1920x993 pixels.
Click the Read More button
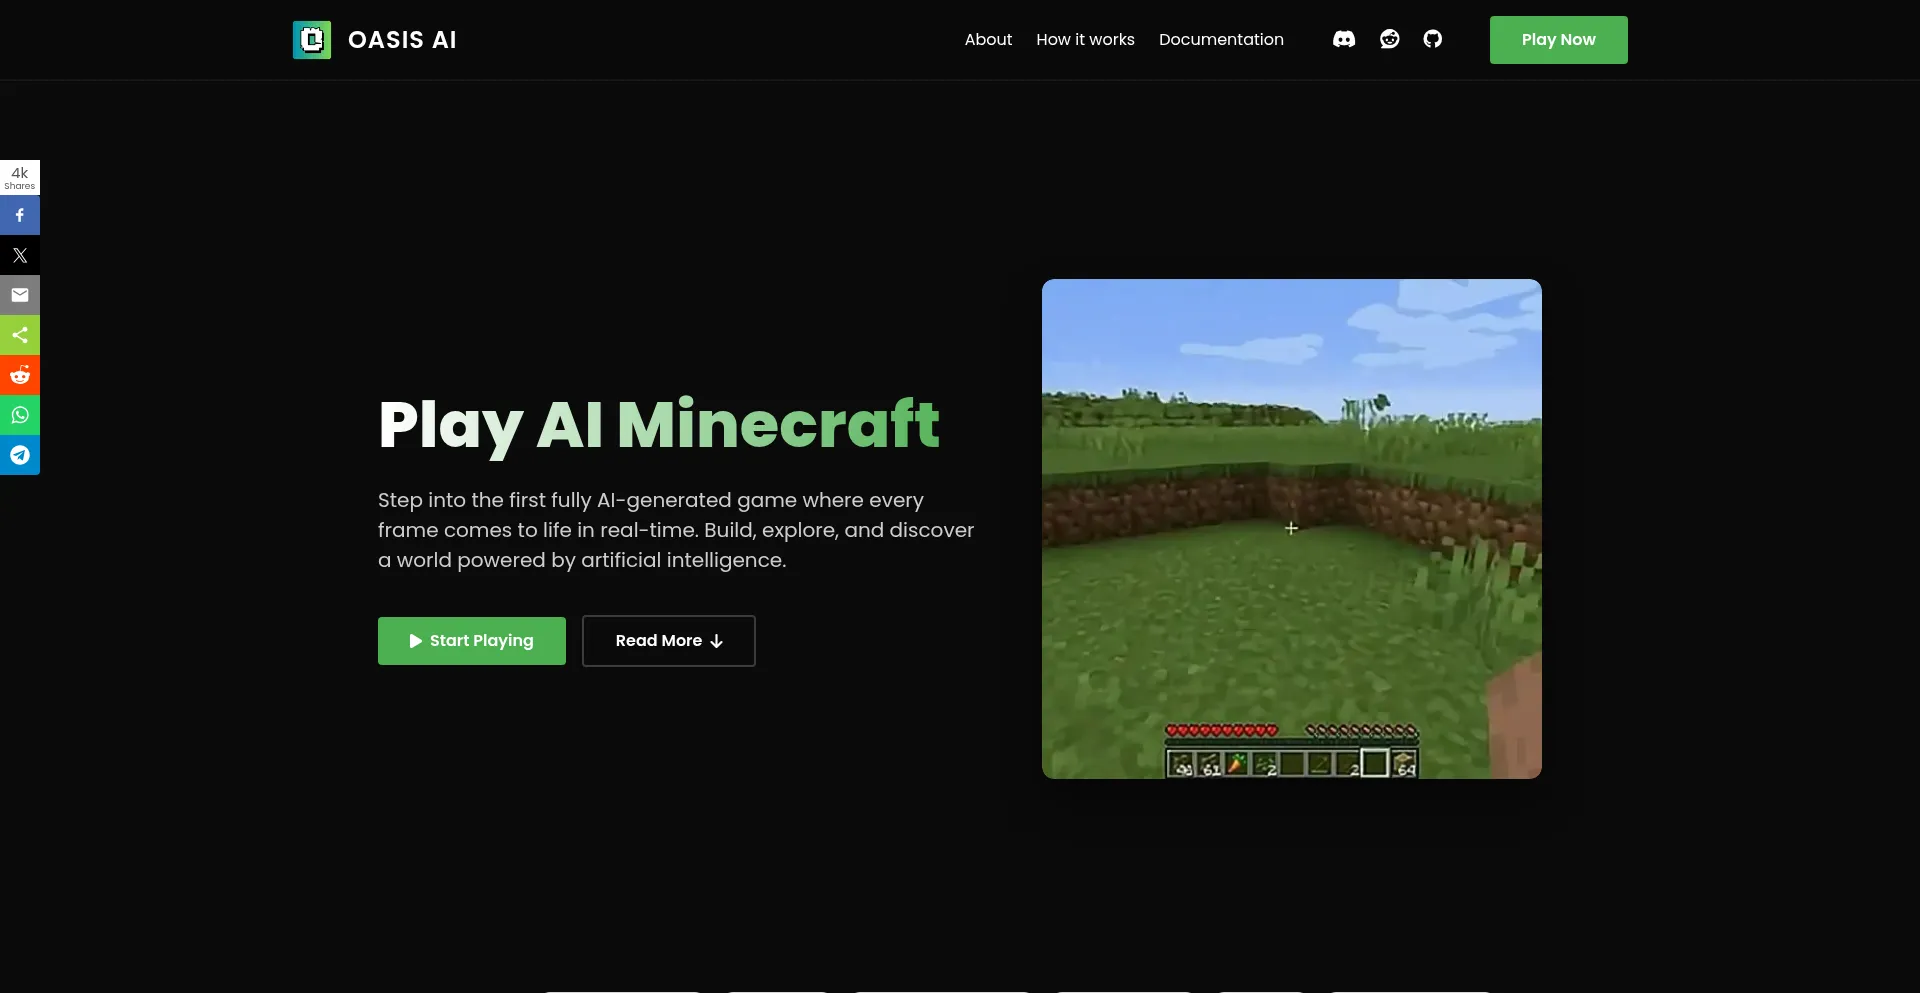pos(669,641)
